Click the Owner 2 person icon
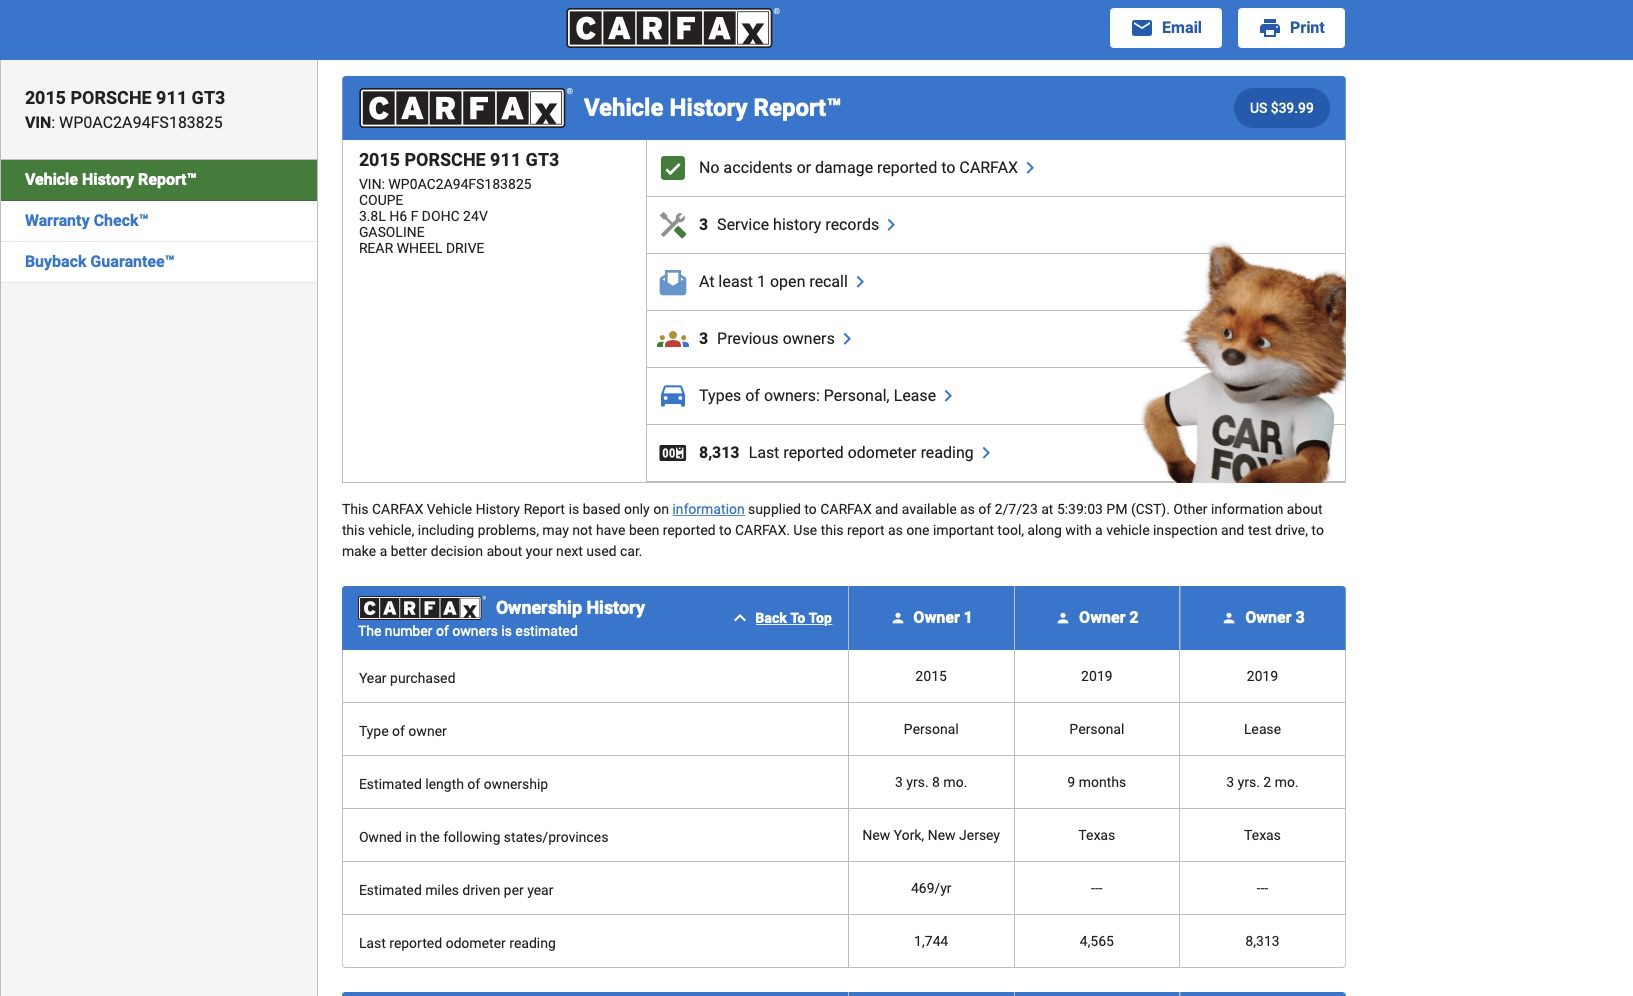1633x996 pixels. [1063, 618]
